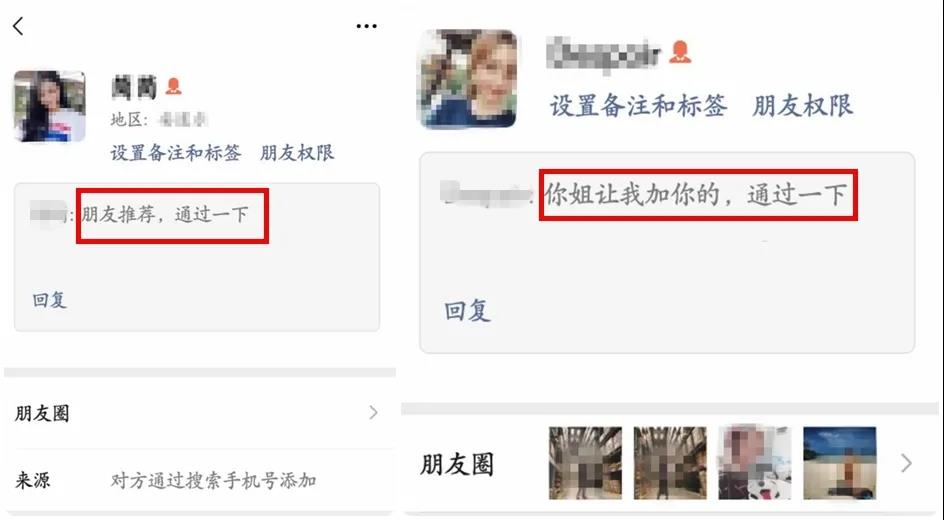Open second Moments thumbnail on right
The height and width of the screenshot is (520, 944).
click(x=670, y=463)
